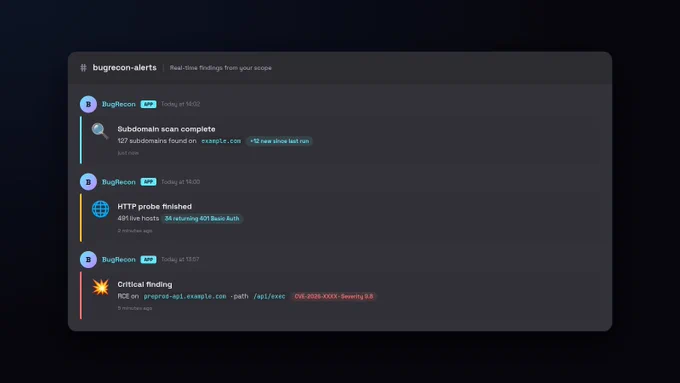This screenshot has width=680, height=383.
Task: Click the '491 live hosts' text
Action: pos(138,218)
